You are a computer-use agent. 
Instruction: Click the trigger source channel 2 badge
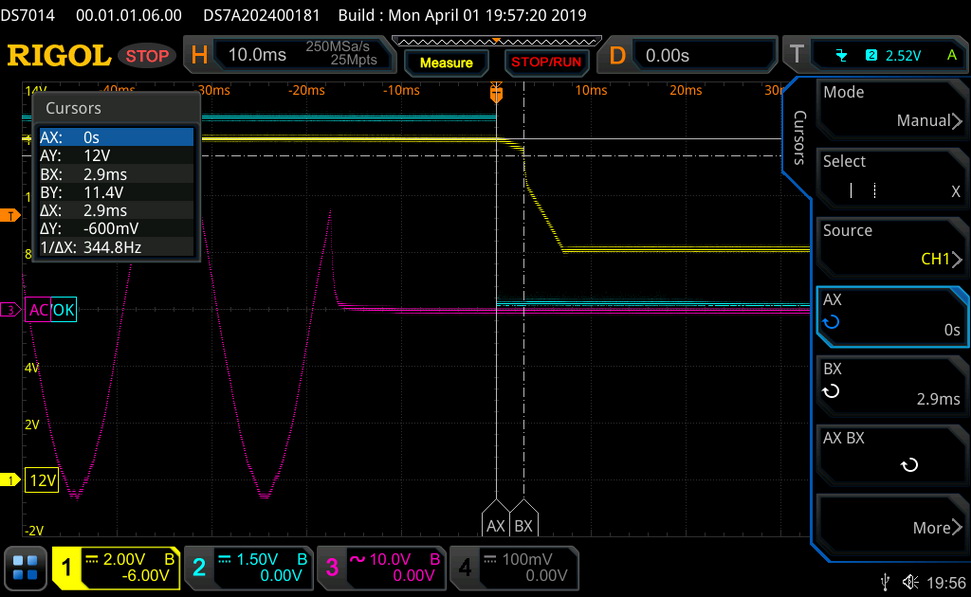[871, 56]
